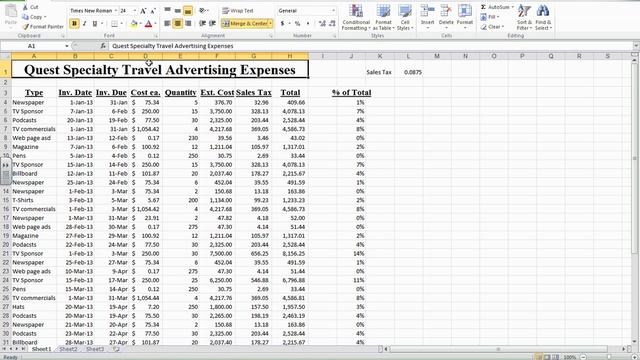Switch to the Sheet3 tab
Viewport: 640px width, 360px height.
click(95, 349)
